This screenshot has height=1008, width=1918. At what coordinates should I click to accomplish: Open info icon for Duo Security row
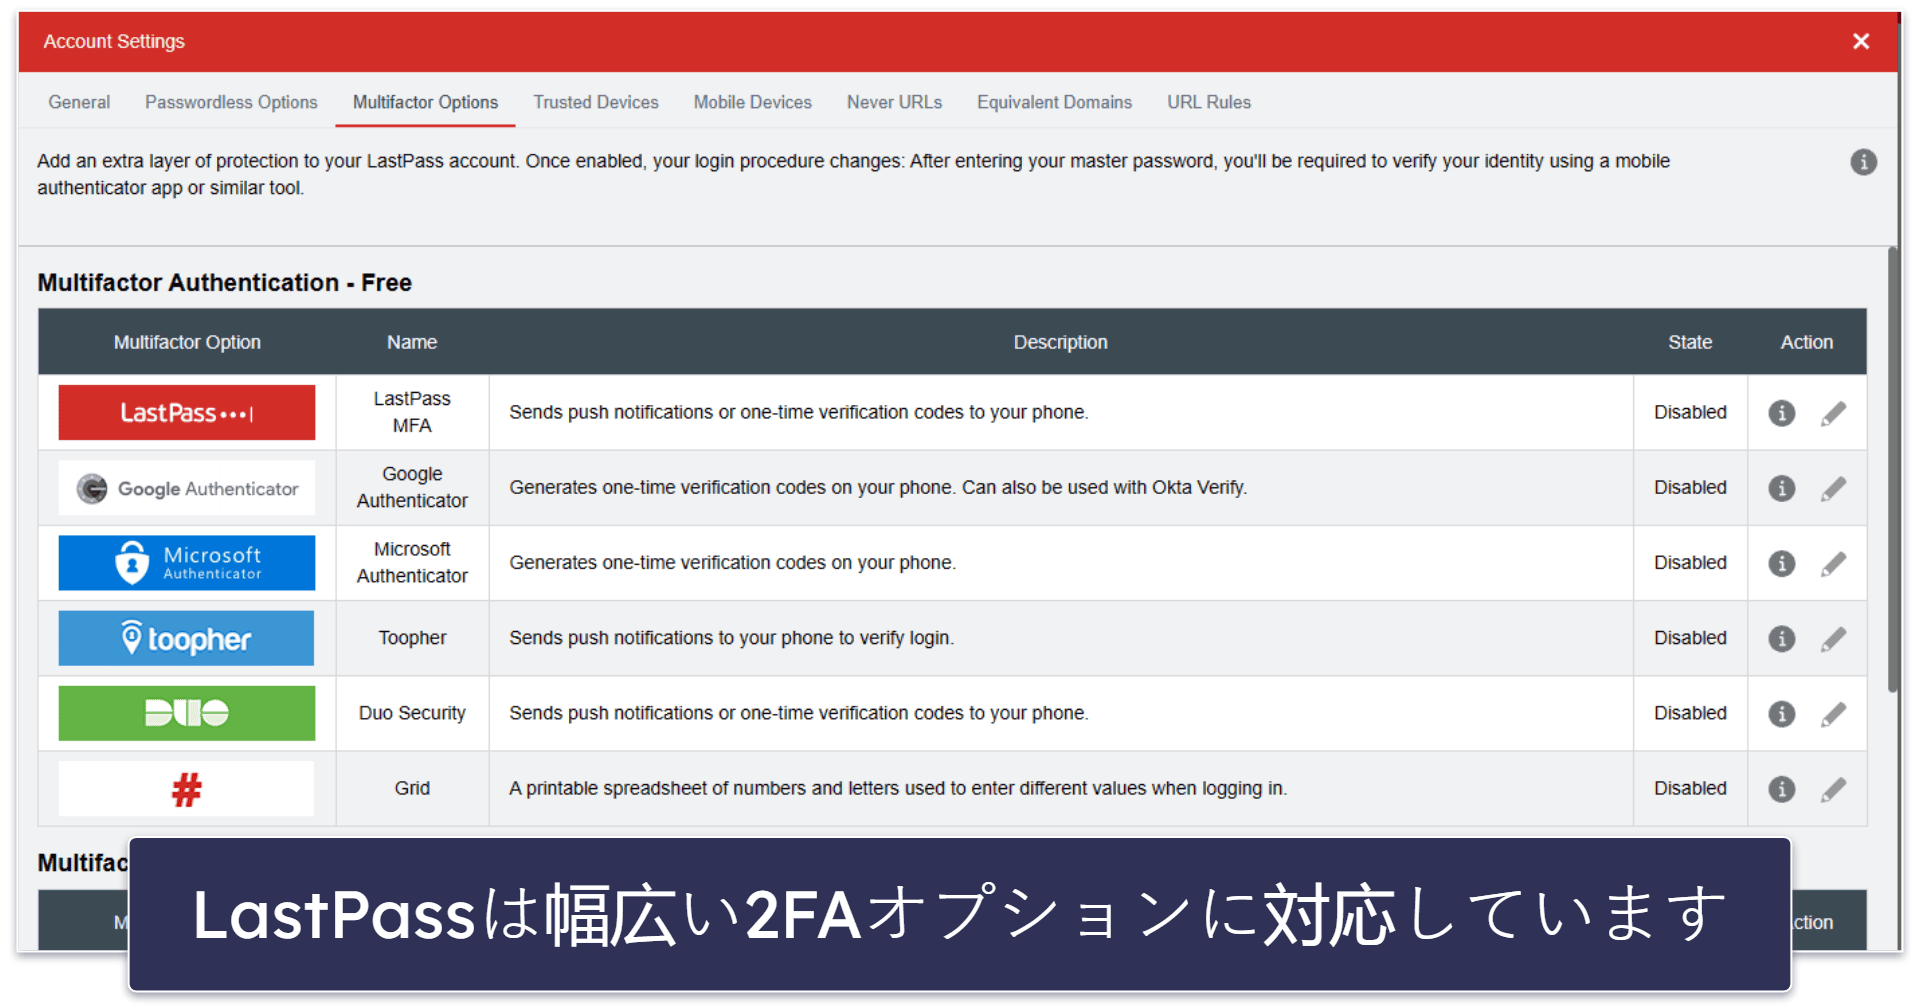(x=1781, y=713)
